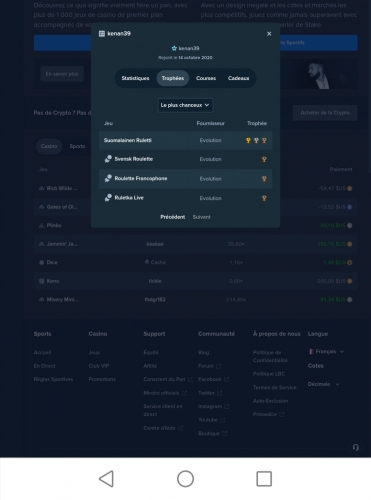
Task: Open the Équité support link
Action: (151, 353)
